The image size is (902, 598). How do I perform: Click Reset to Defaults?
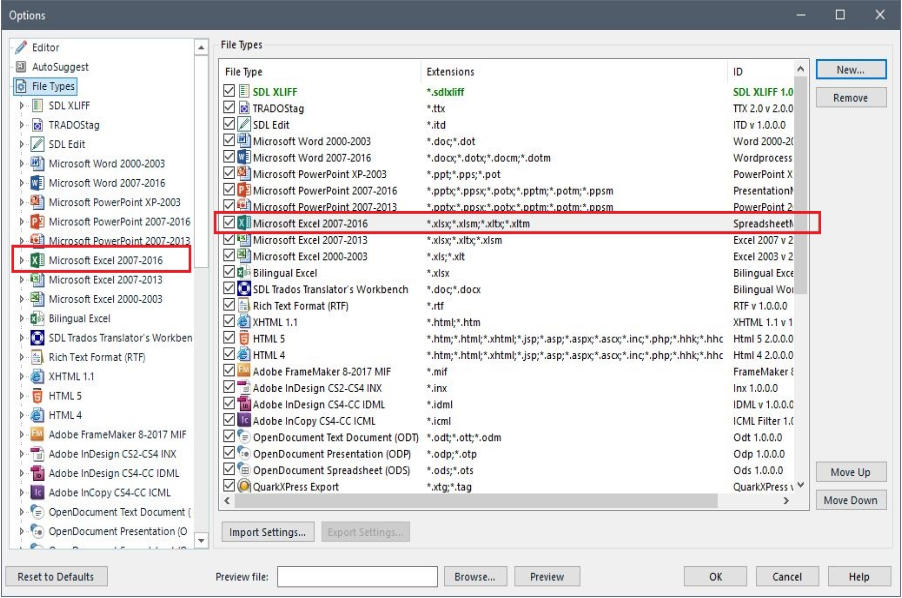pyautogui.click(x=56, y=577)
